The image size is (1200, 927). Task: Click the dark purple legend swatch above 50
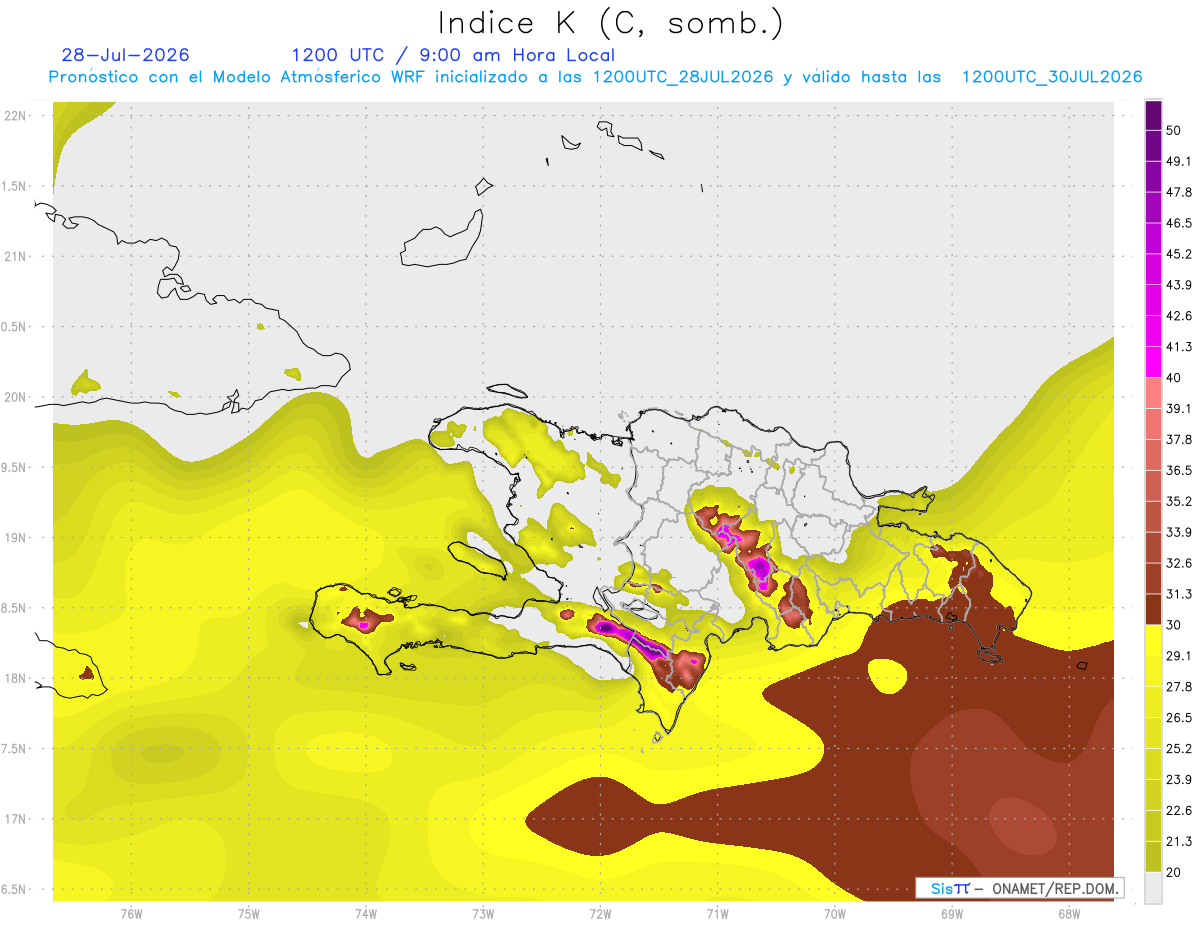coord(1153,115)
